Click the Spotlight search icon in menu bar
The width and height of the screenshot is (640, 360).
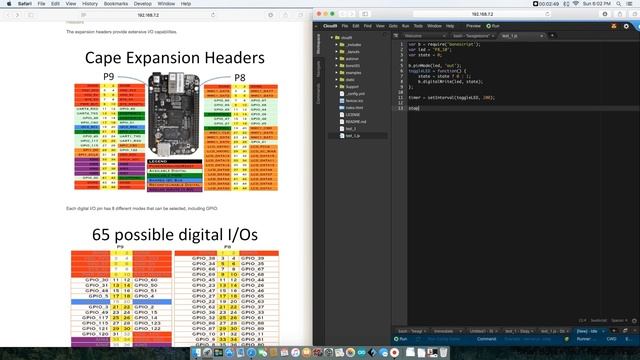[619, 4]
